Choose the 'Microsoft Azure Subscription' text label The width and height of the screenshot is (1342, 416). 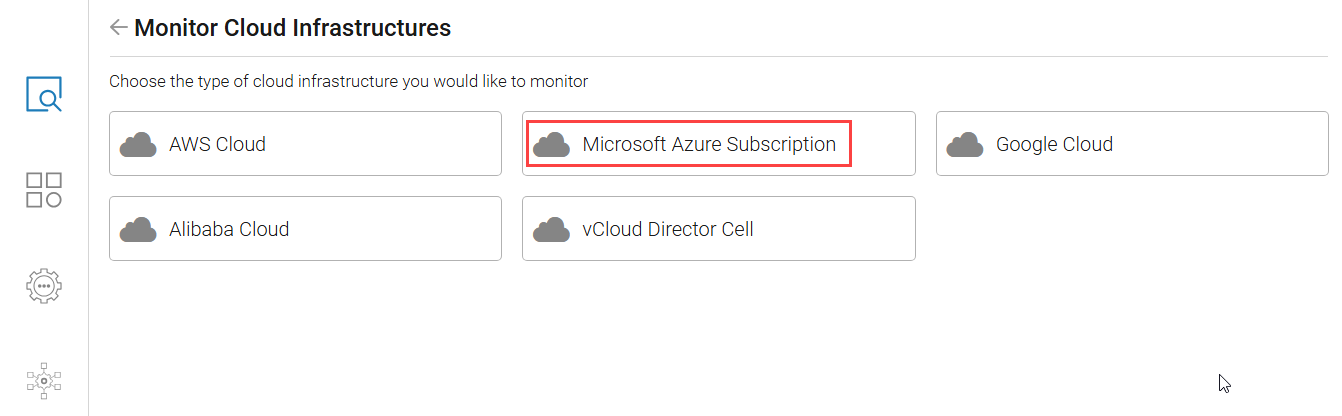click(x=709, y=144)
